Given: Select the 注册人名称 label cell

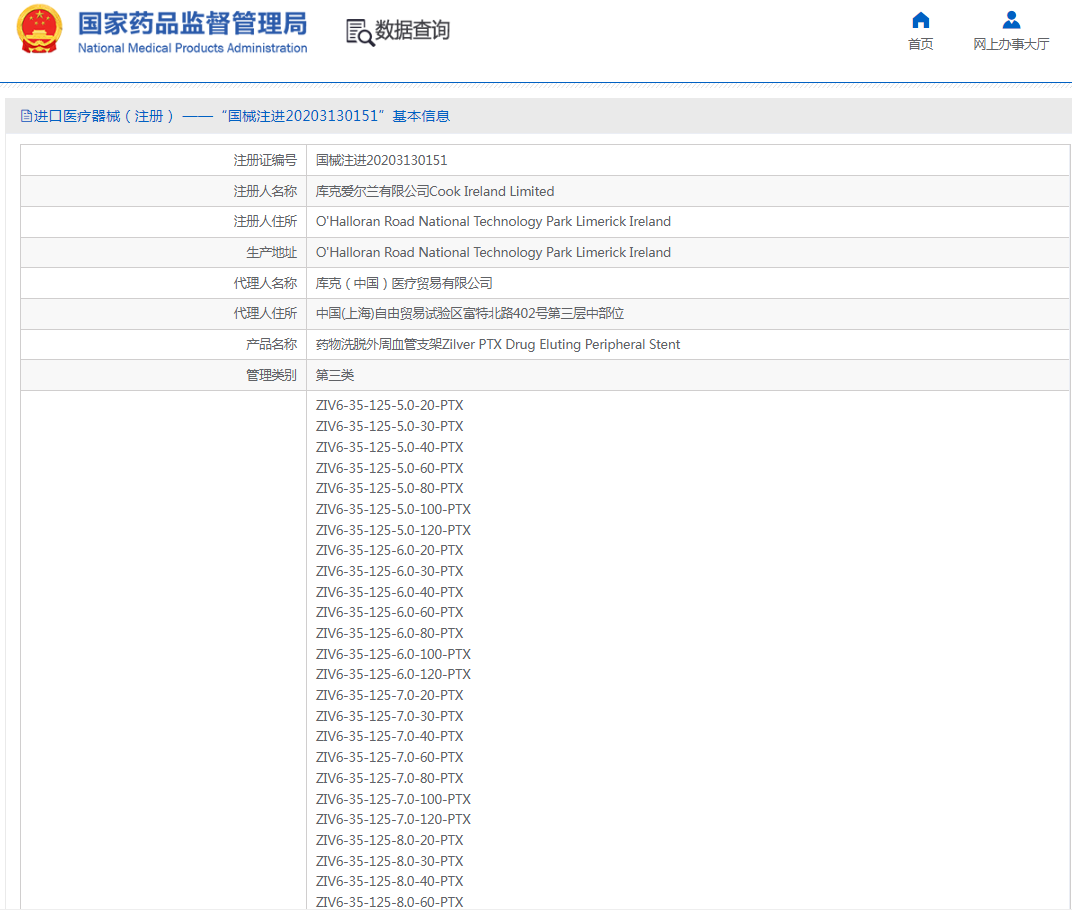Looking at the screenshot, I should (x=163, y=191).
